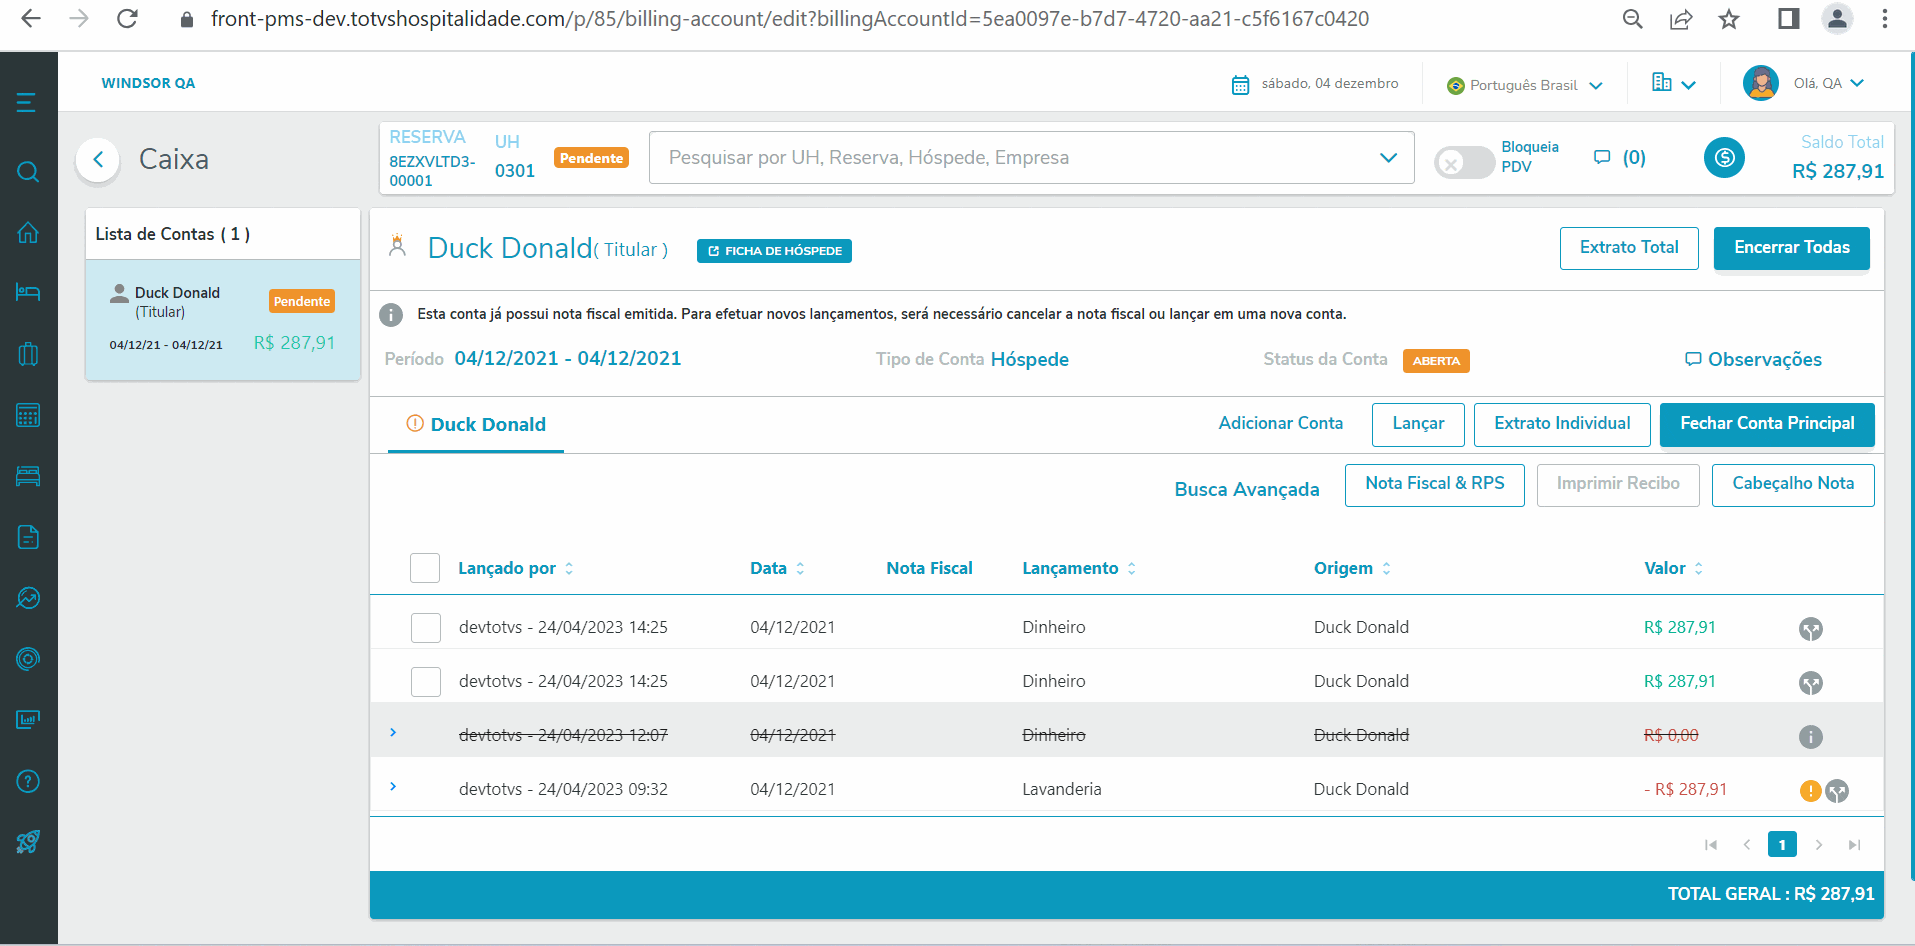
Task: Click the dollar sign balance icon
Action: [x=1724, y=157]
